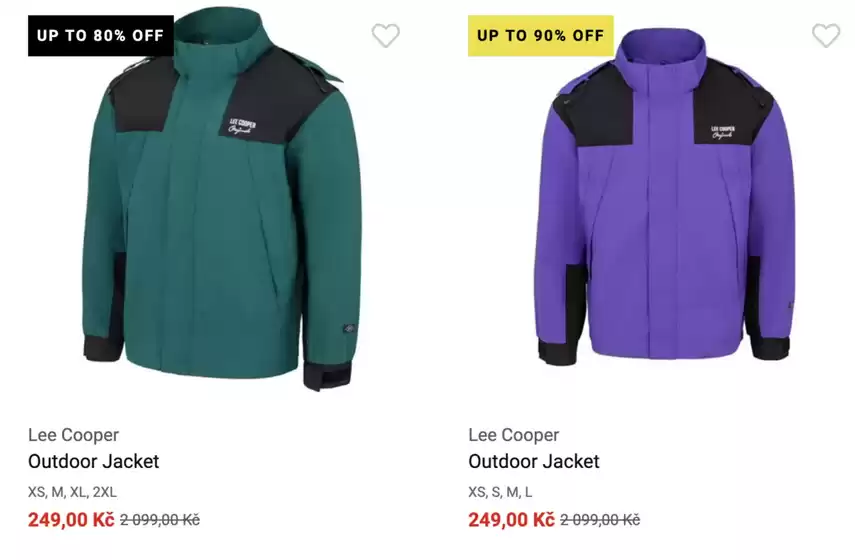Favorite the purple jacket using heart icon
Image resolution: width=855 pixels, height=560 pixels.
[x=826, y=36]
